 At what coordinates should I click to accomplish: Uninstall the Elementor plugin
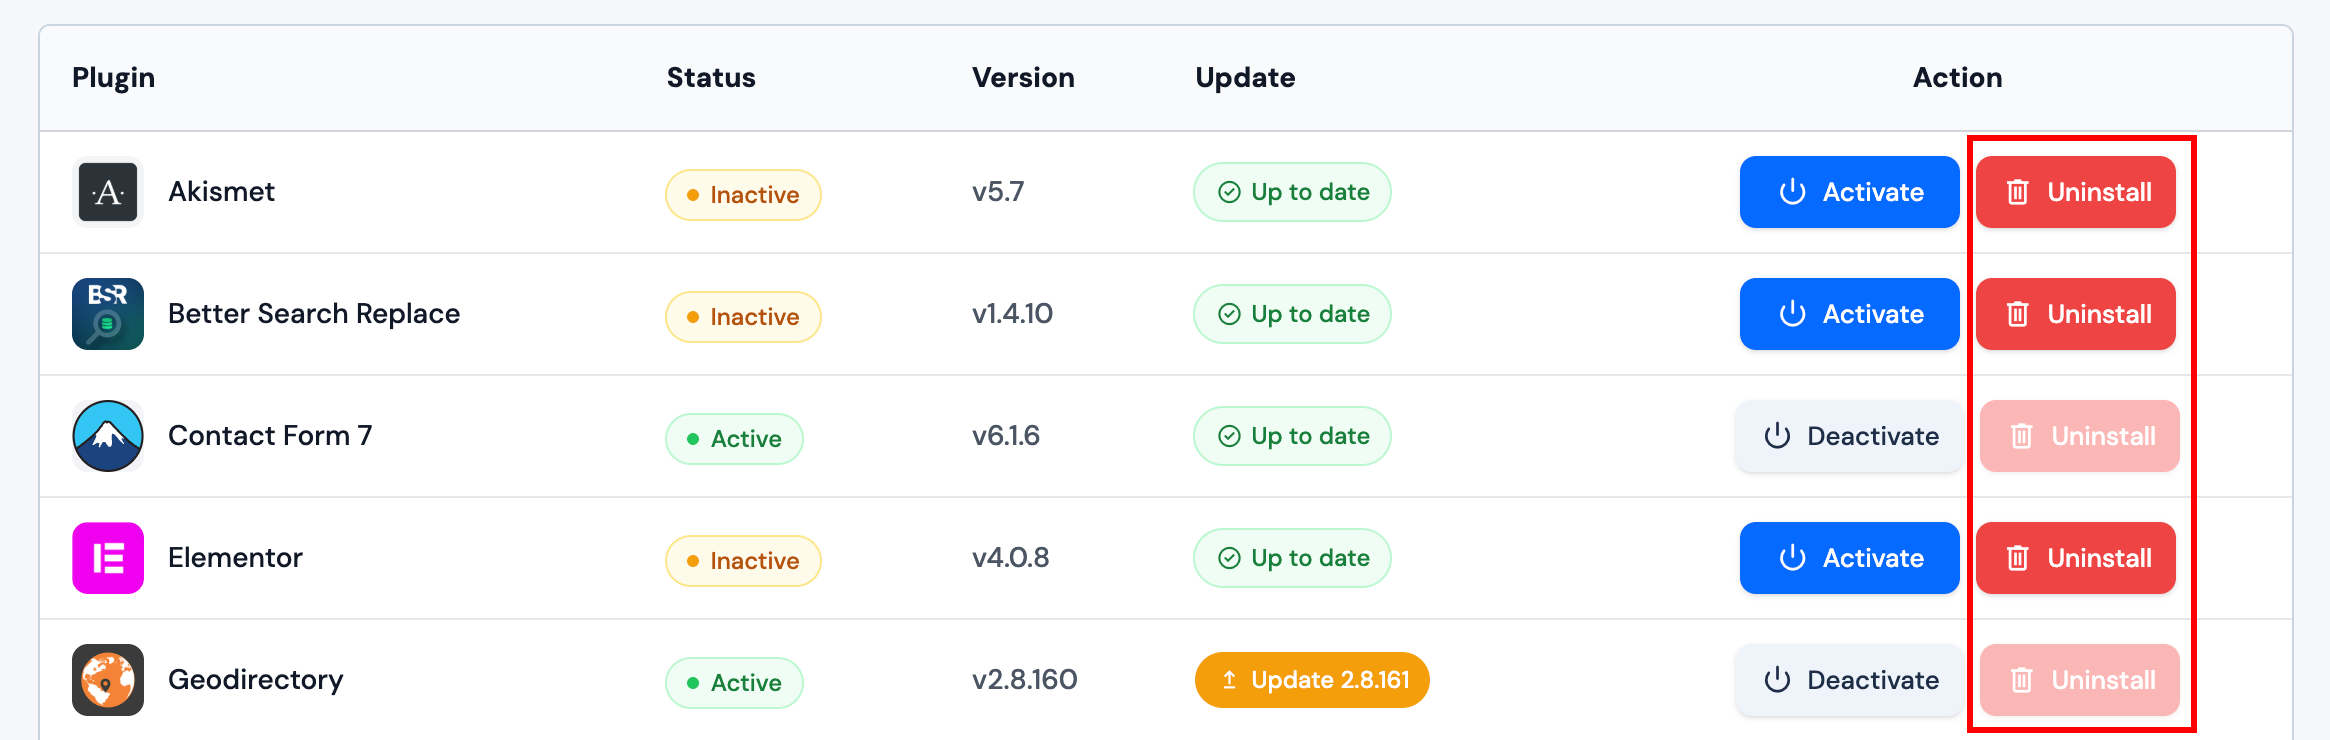click(x=2075, y=558)
